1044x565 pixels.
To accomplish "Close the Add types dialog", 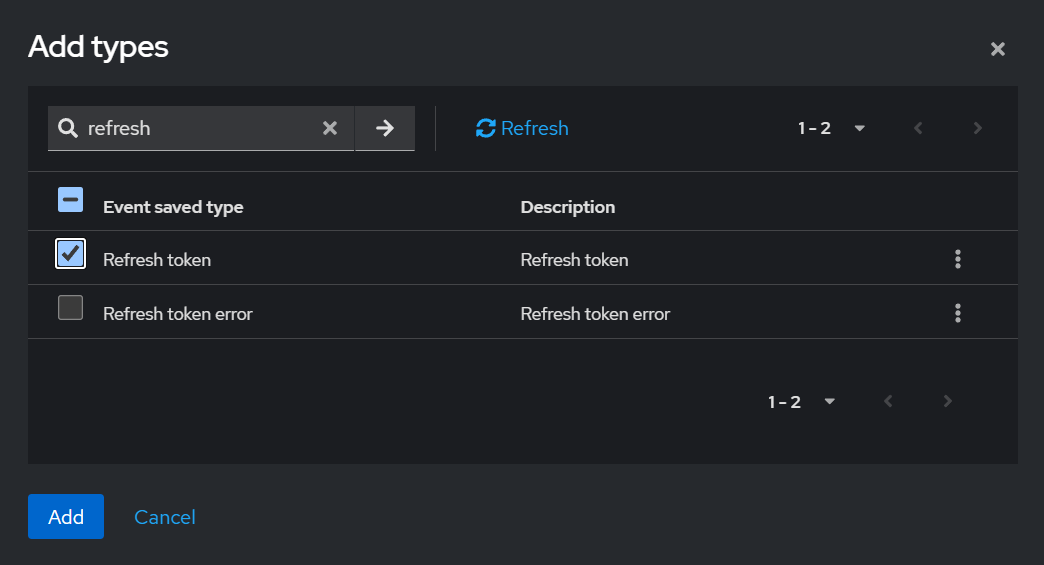I will coord(997,49).
